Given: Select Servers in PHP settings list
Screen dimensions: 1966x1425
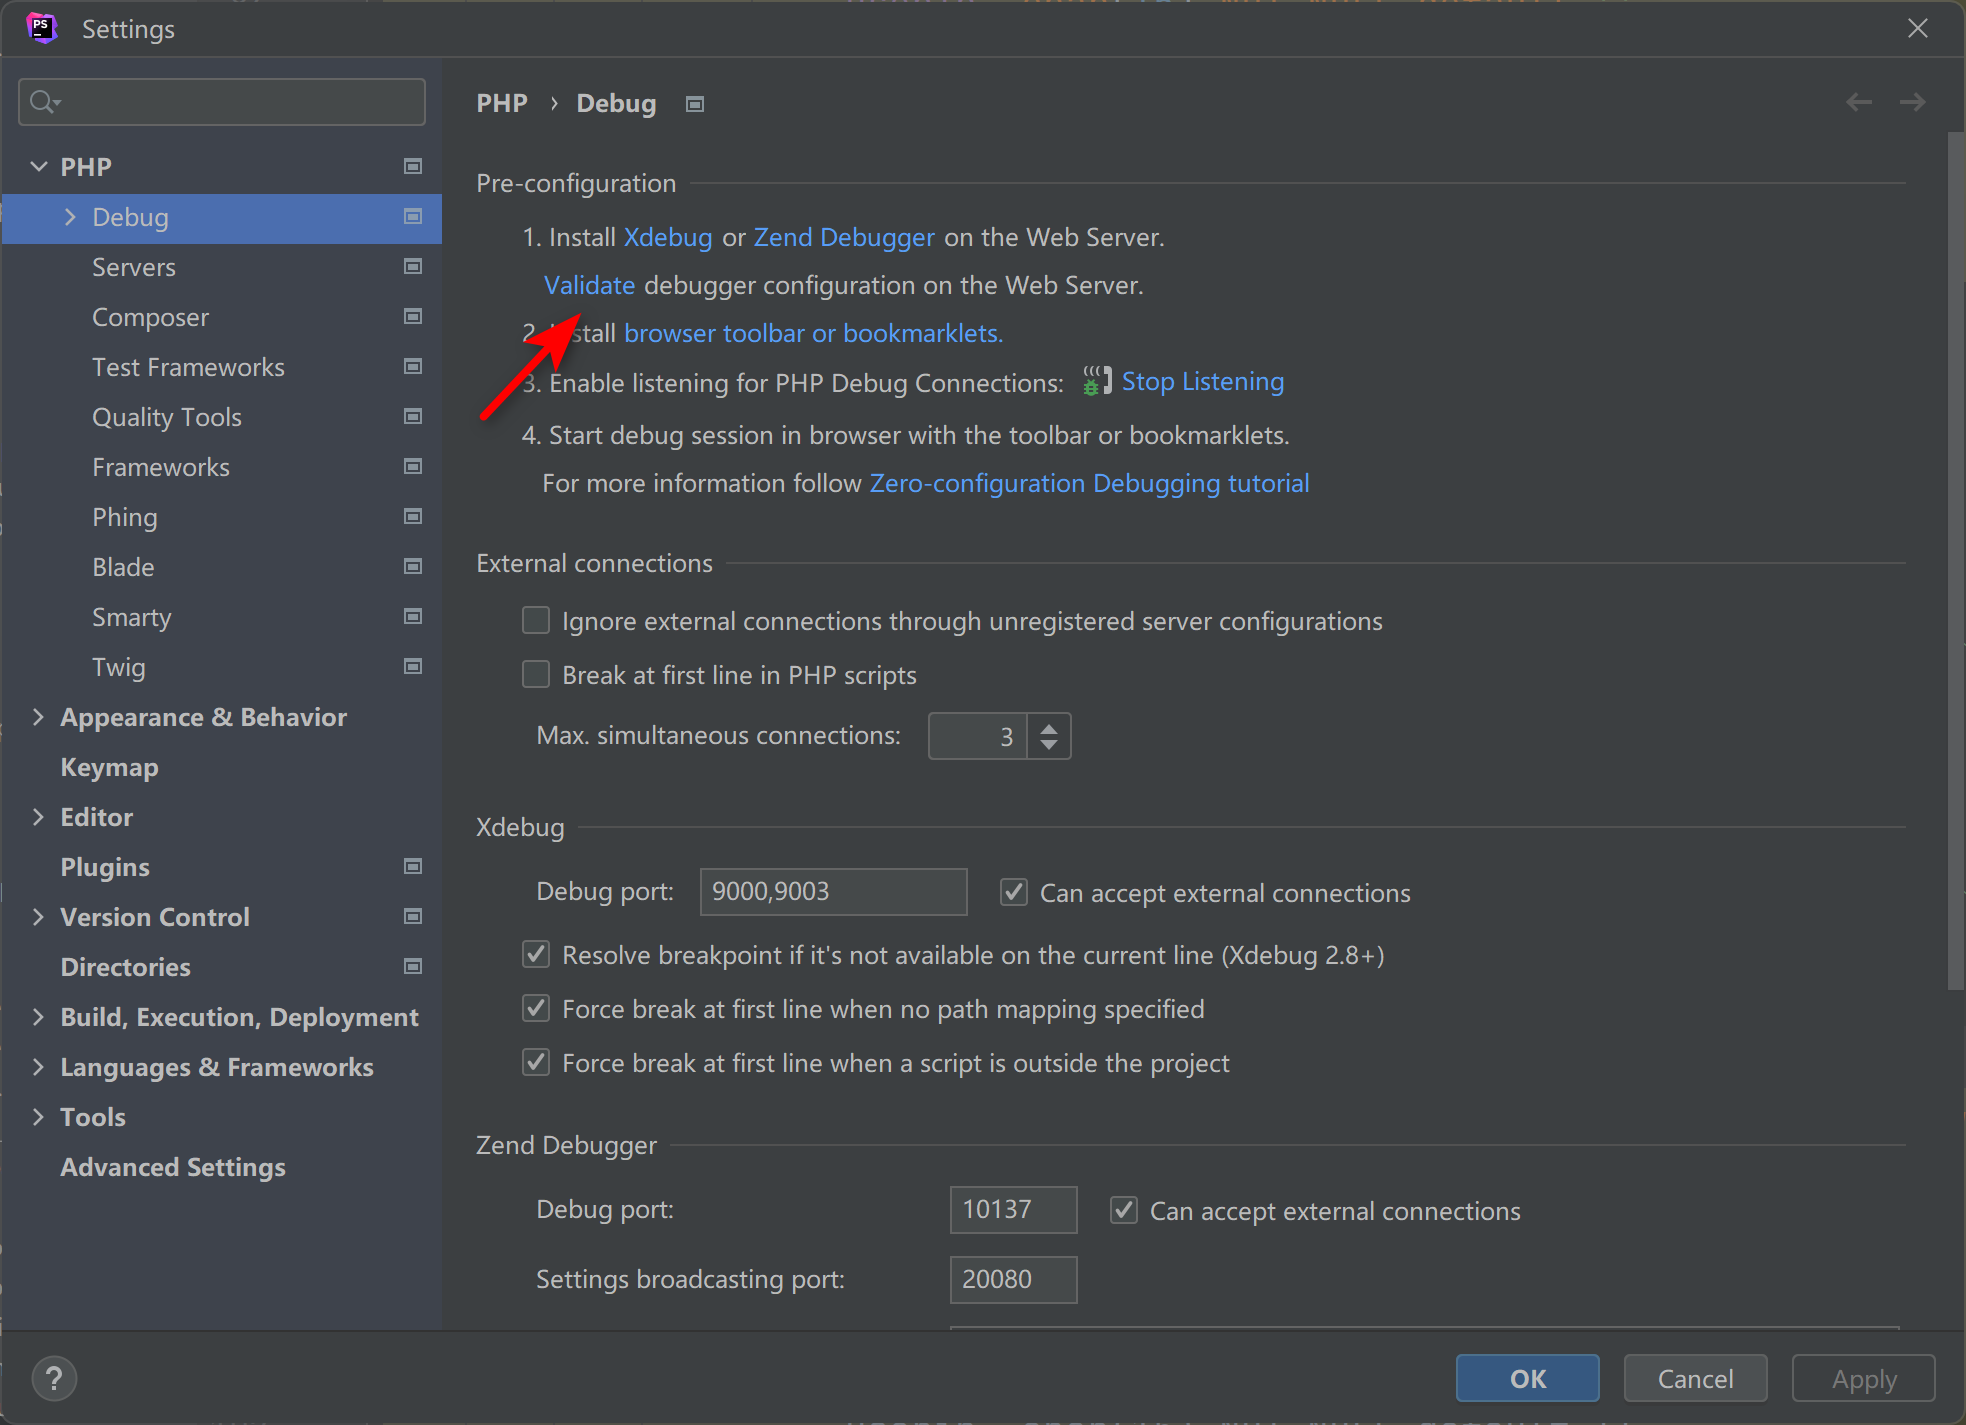Looking at the screenshot, I should click(134, 267).
